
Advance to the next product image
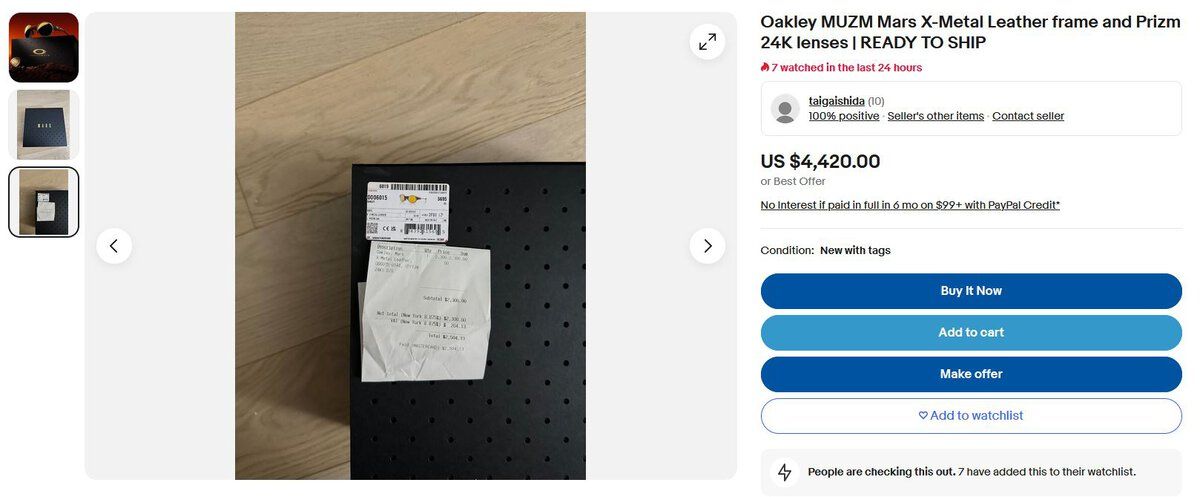(x=707, y=246)
